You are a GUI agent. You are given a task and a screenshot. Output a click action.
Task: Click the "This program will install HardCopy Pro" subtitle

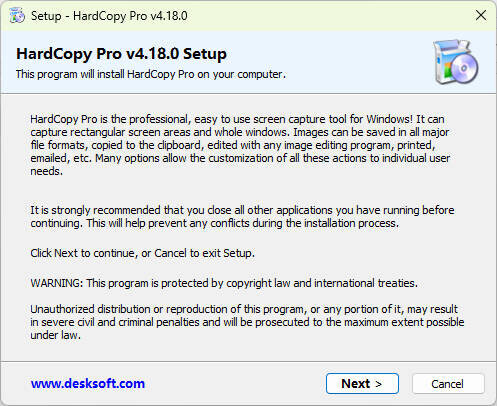[151, 74]
